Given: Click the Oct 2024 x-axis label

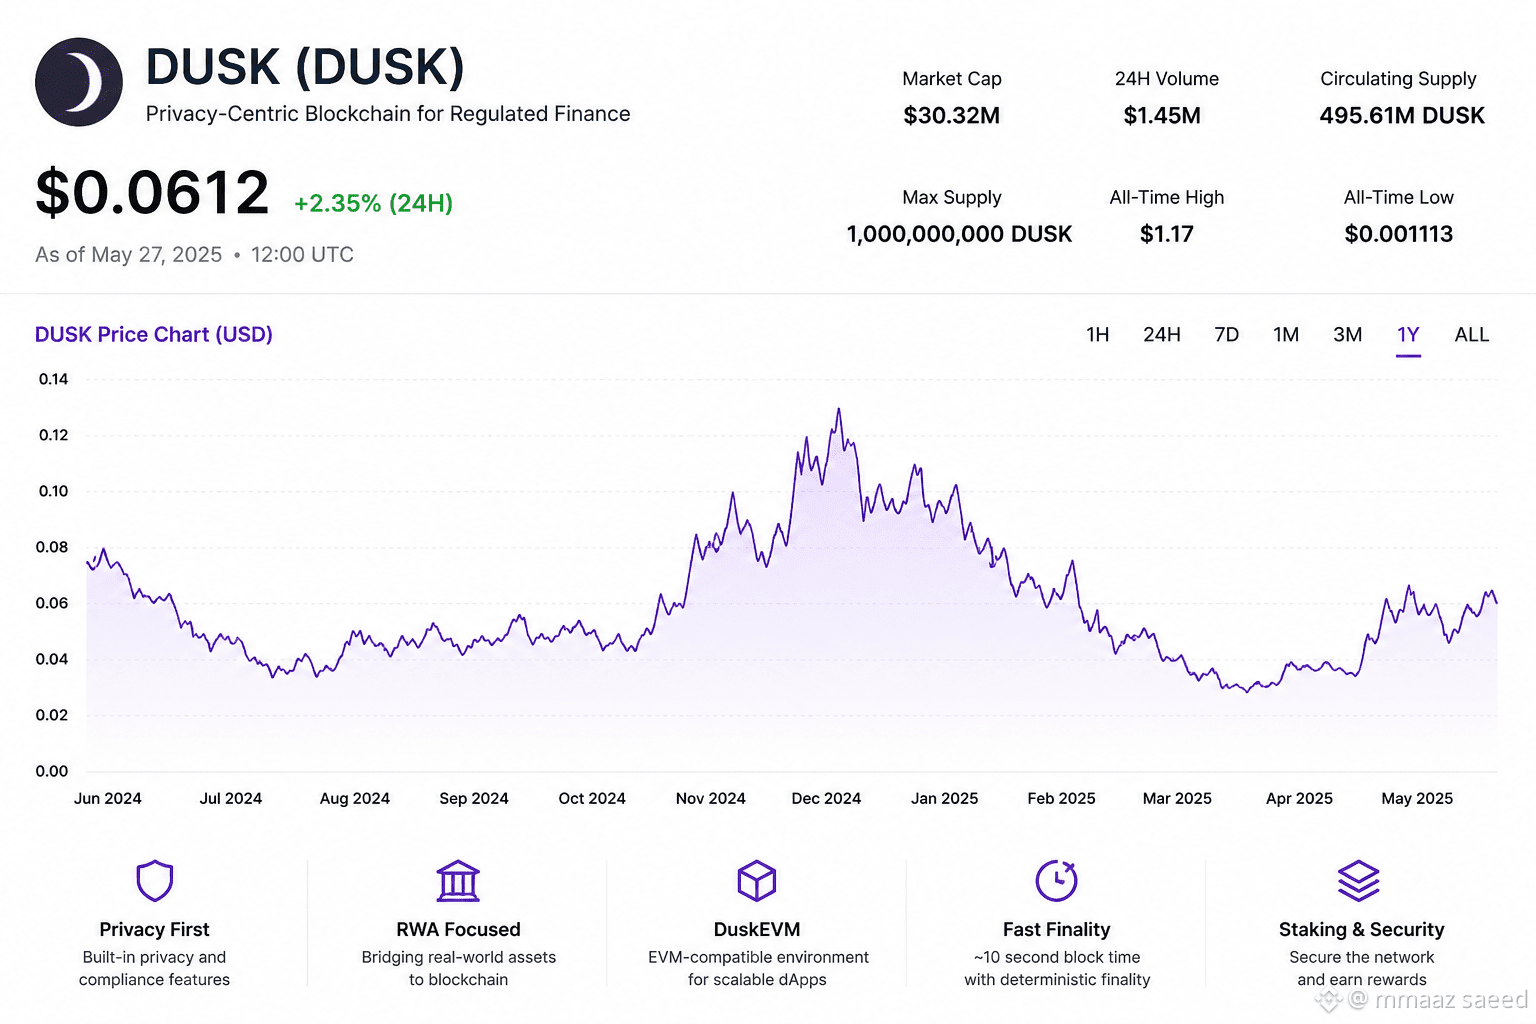Looking at the screenshot, I should point(592,799).
